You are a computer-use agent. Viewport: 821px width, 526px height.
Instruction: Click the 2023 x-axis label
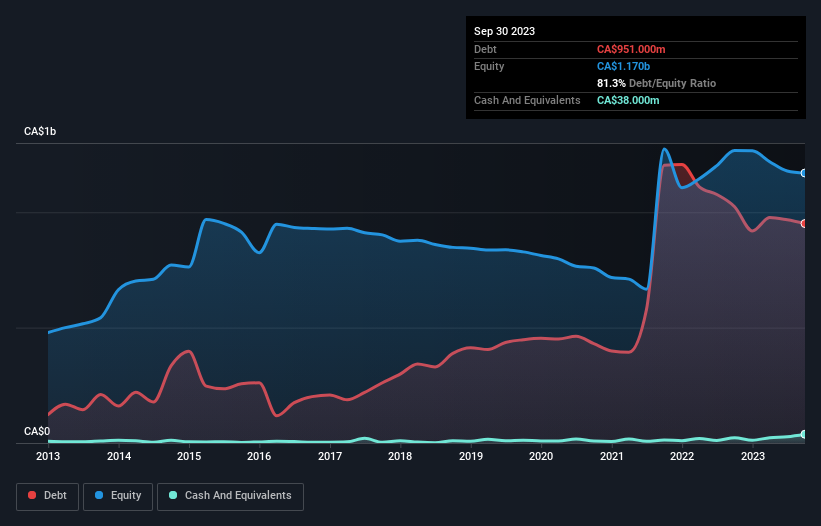752,456
